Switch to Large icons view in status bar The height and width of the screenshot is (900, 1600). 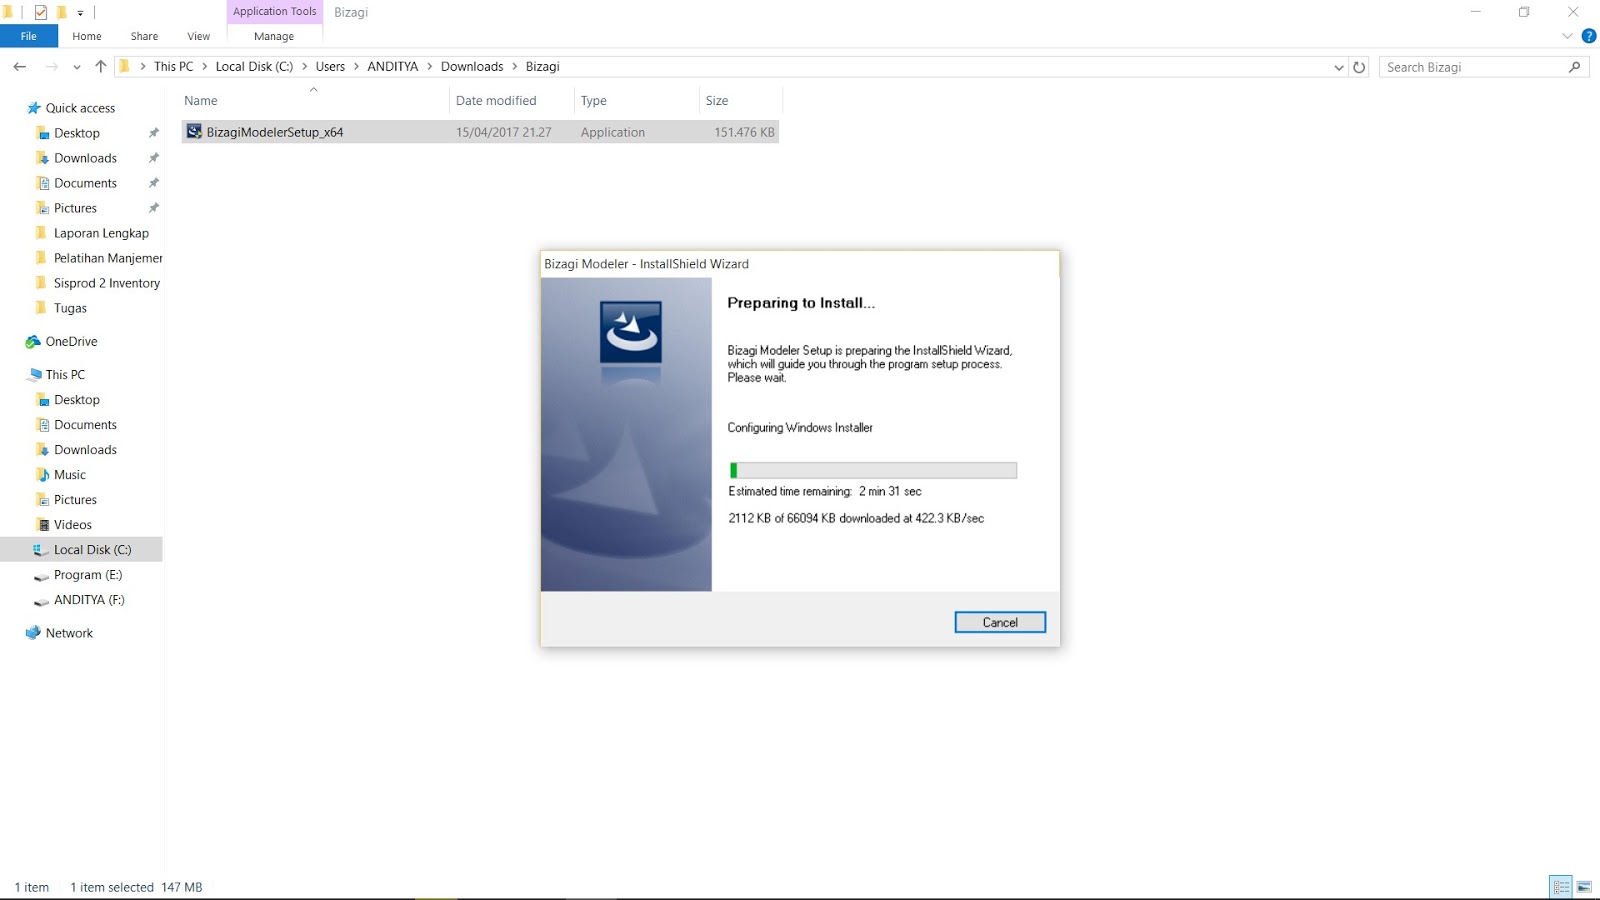click(1584, 887)
